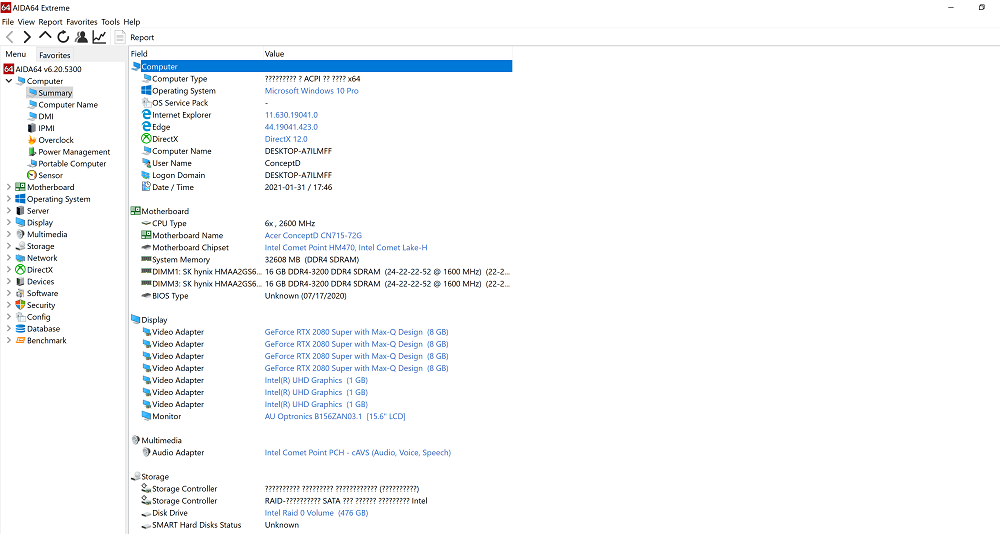Expand the Network tree node
Viewport: 1000px width, 534px height.
pyautogui.click(x=9, y=258)
